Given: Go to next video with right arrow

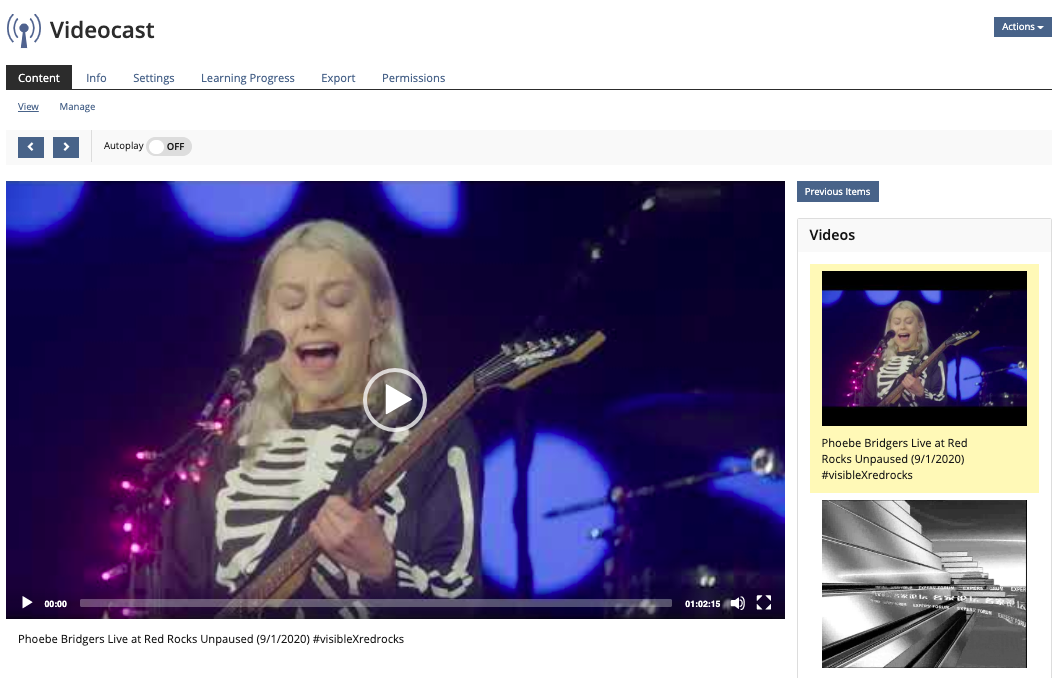Looking at the screenshot, I should [66, 147].
